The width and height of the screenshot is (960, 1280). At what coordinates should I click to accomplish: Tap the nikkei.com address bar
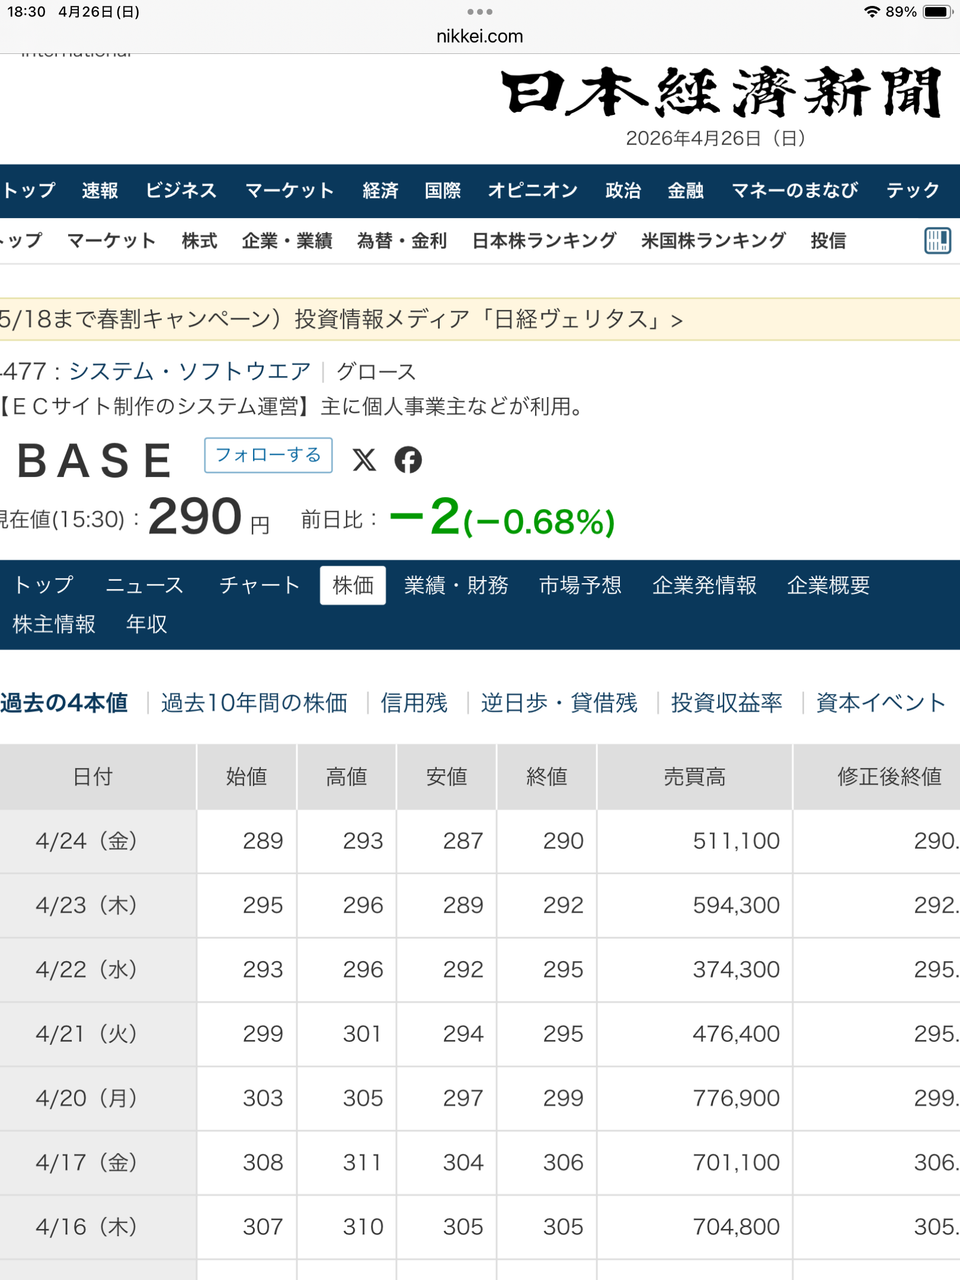click(480, 36)
